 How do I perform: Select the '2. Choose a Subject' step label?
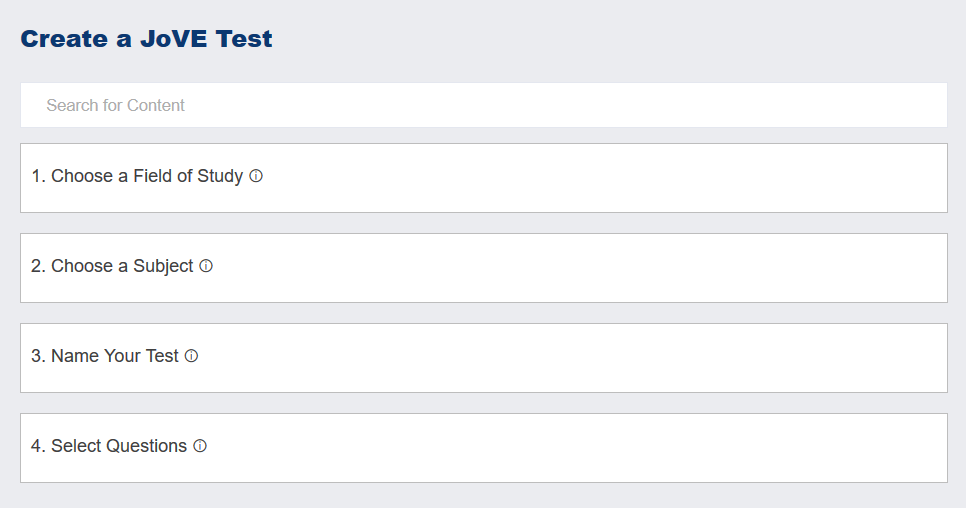[x=112, y=266]
